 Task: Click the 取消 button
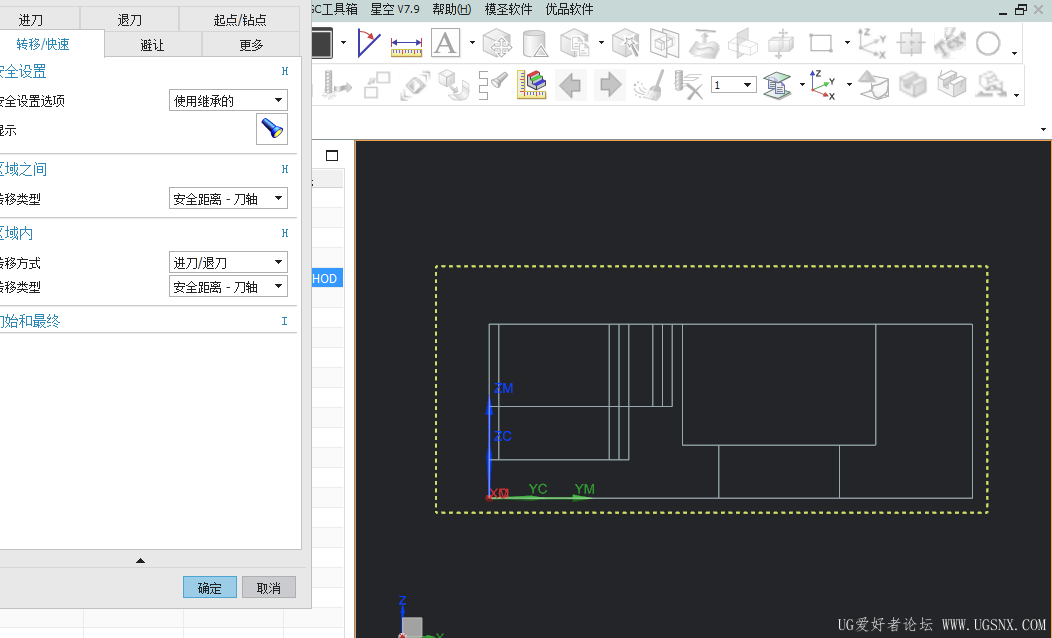[x=269, y=588]
